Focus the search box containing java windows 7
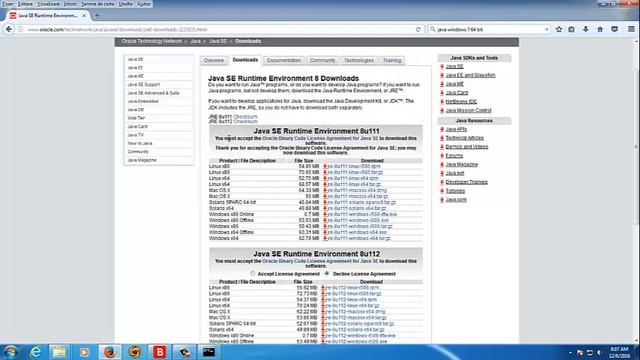 tap(490, 29)
